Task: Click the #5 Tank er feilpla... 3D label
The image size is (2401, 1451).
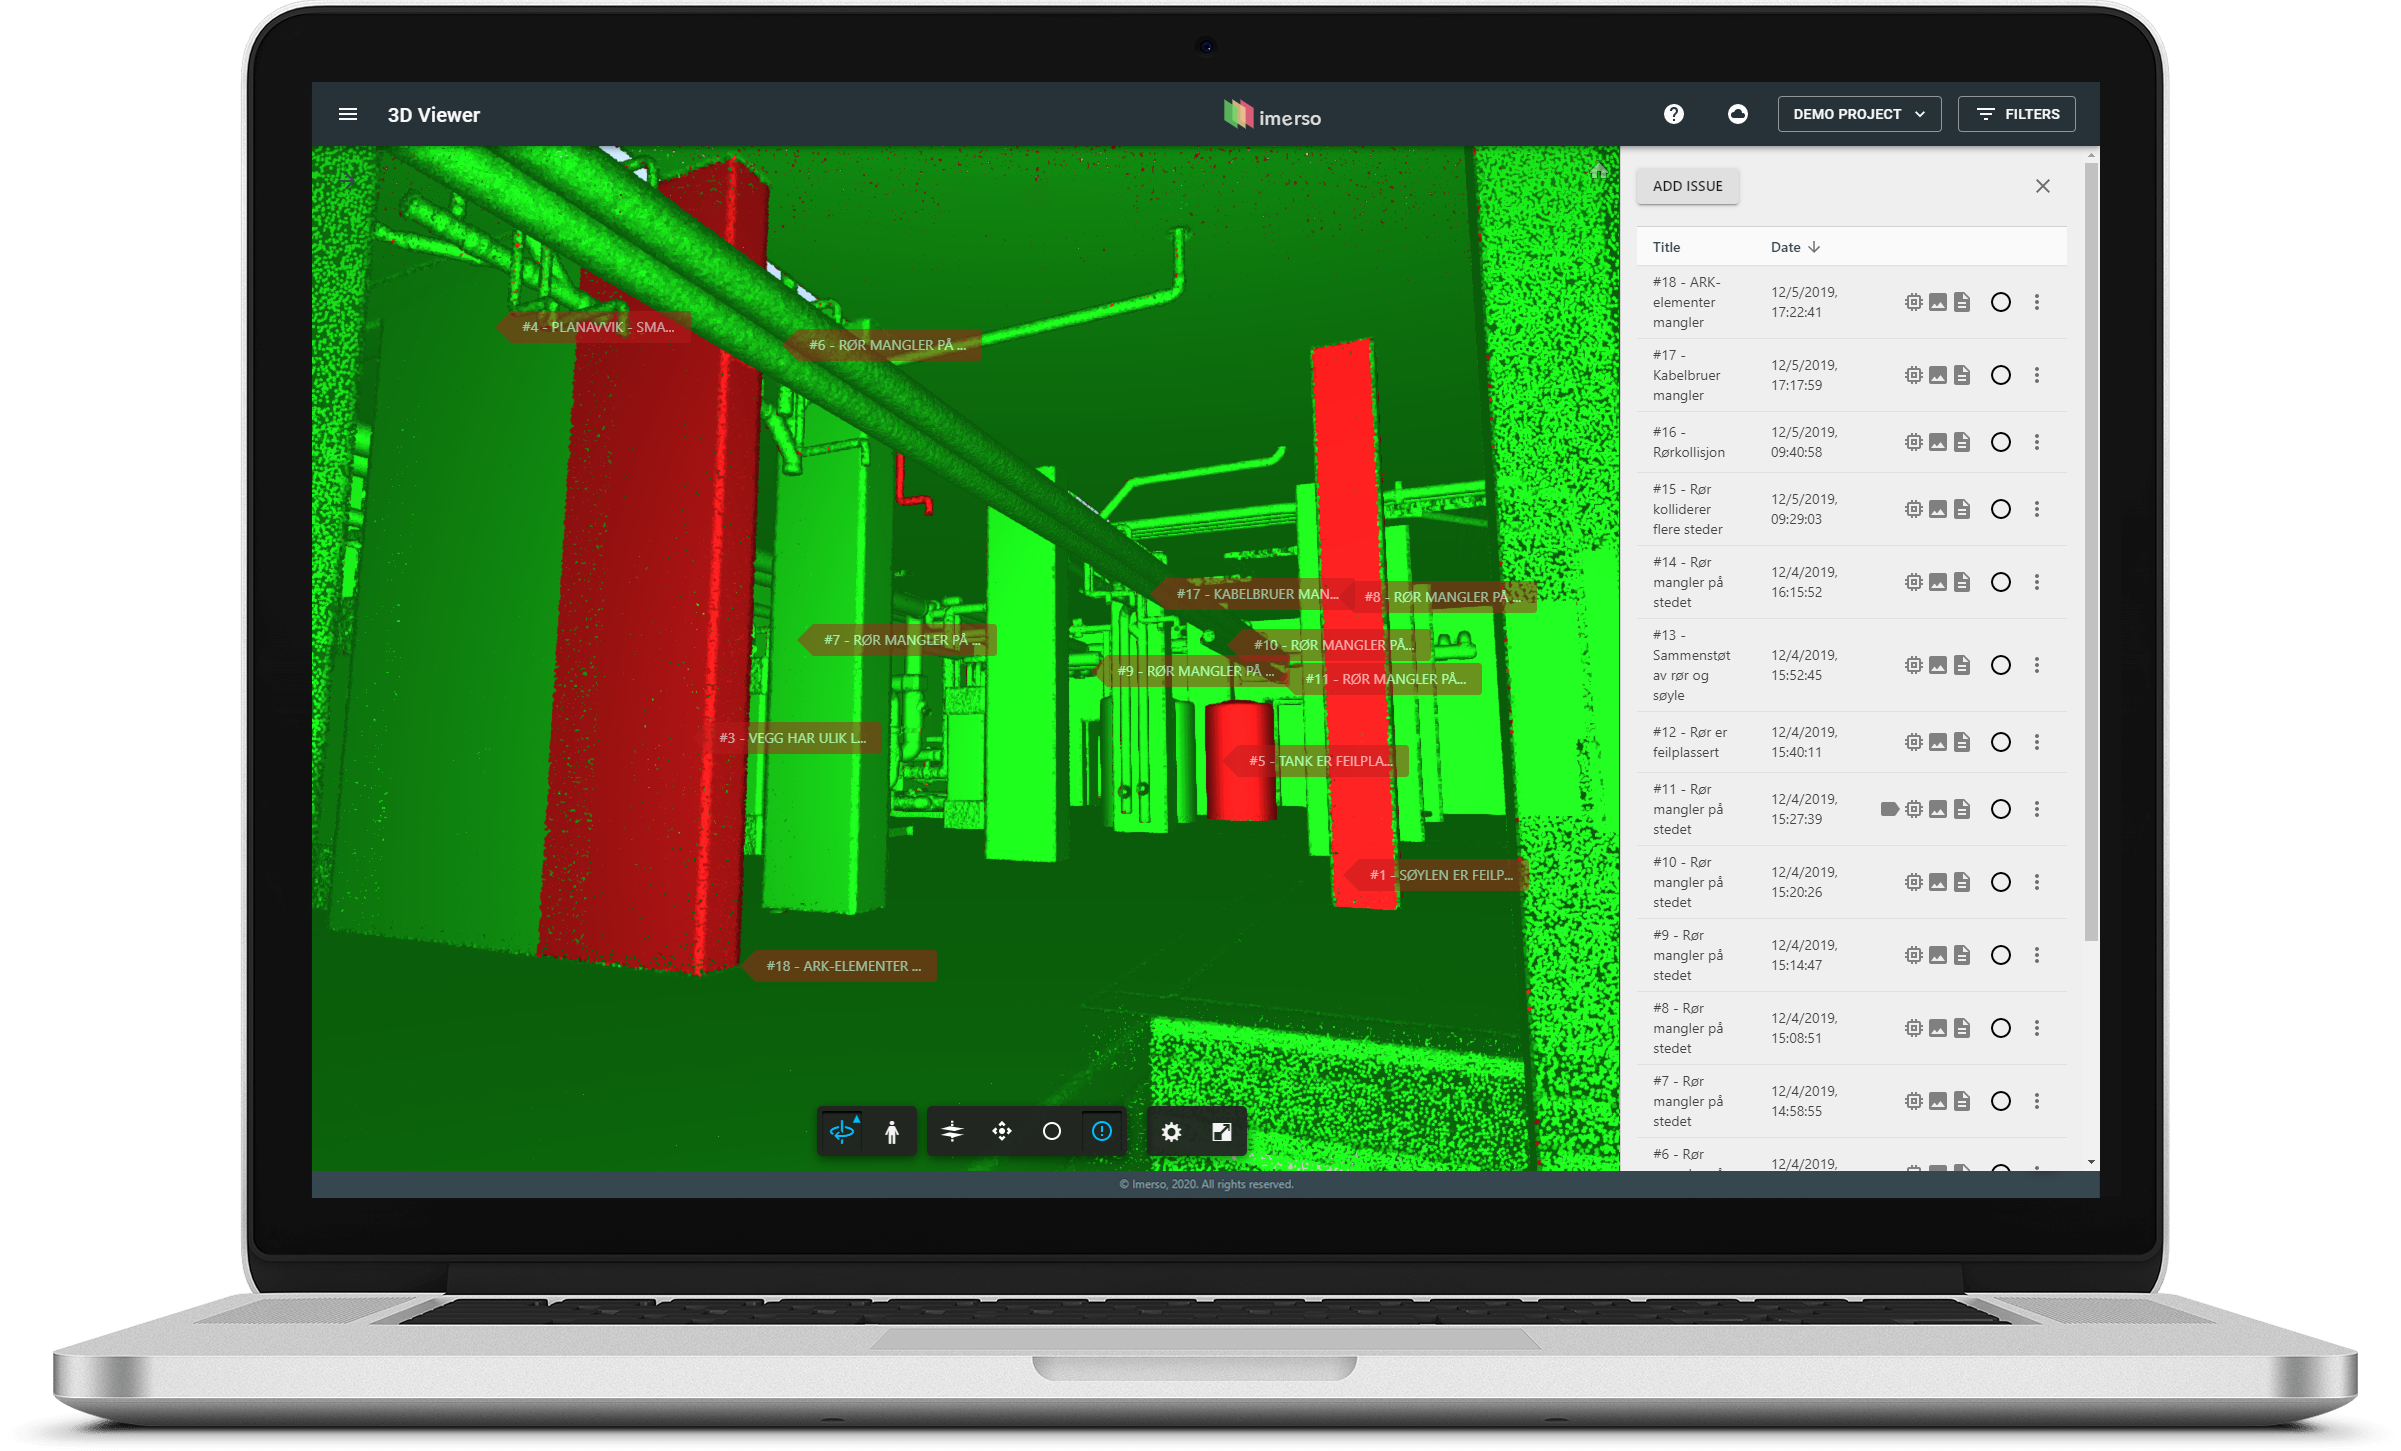Action: pyautogui.click(x=1319, y=761)
